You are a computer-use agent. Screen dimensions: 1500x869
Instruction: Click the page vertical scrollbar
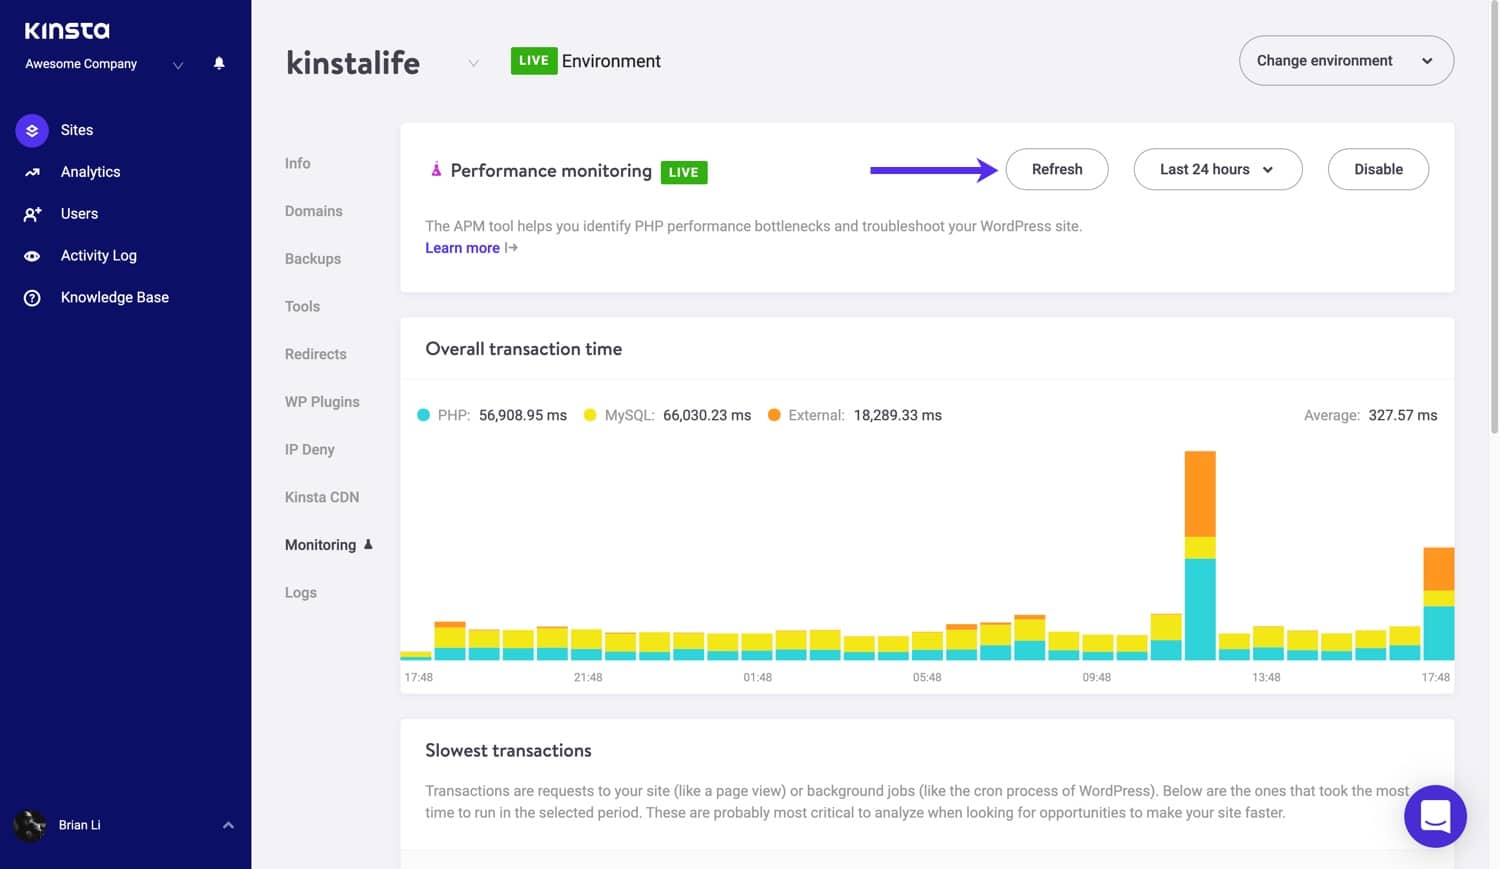(x=1494, y=216)
